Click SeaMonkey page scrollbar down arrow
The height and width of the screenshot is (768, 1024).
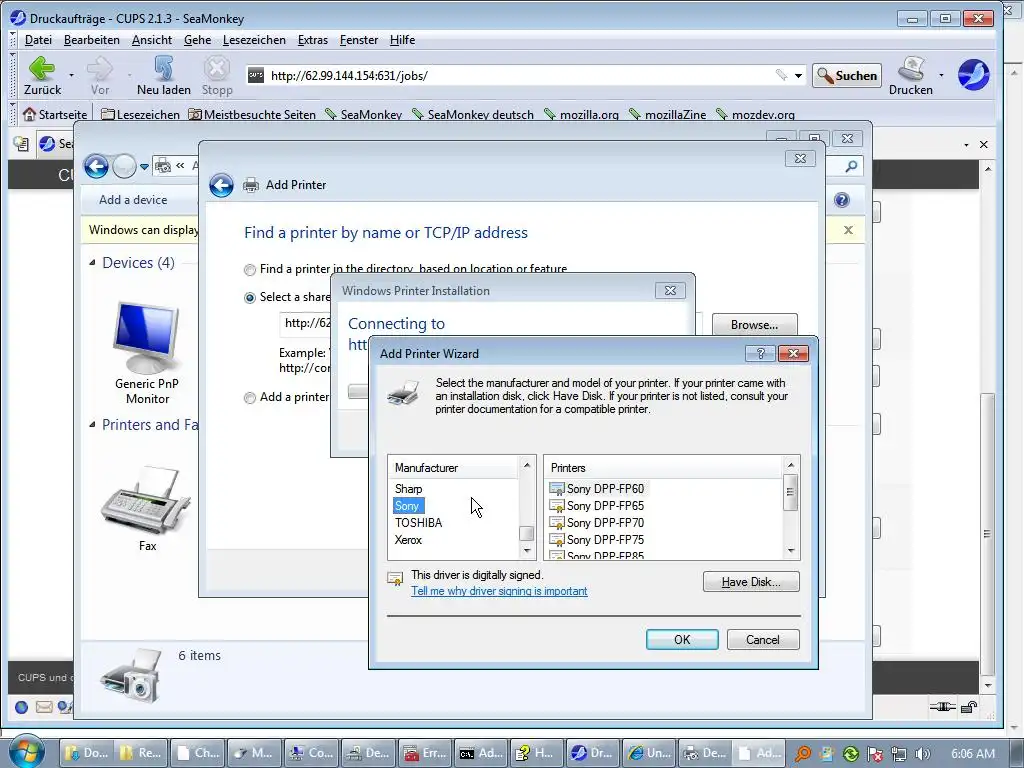(988, 686)
